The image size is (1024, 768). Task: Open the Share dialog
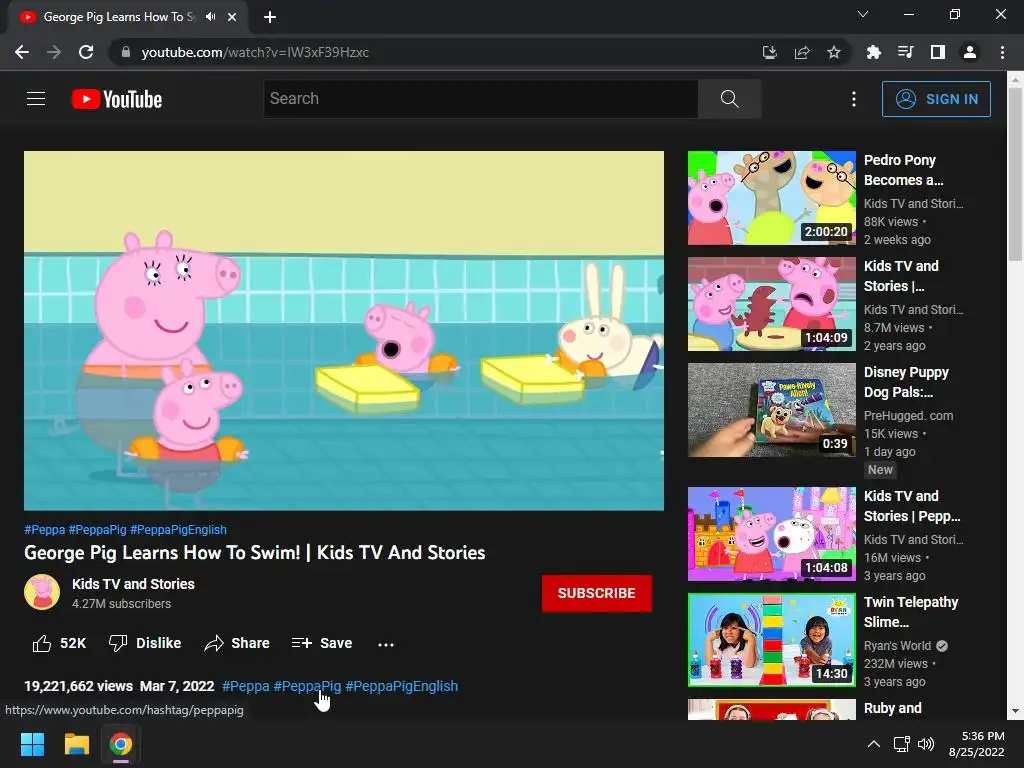point(237,643)
